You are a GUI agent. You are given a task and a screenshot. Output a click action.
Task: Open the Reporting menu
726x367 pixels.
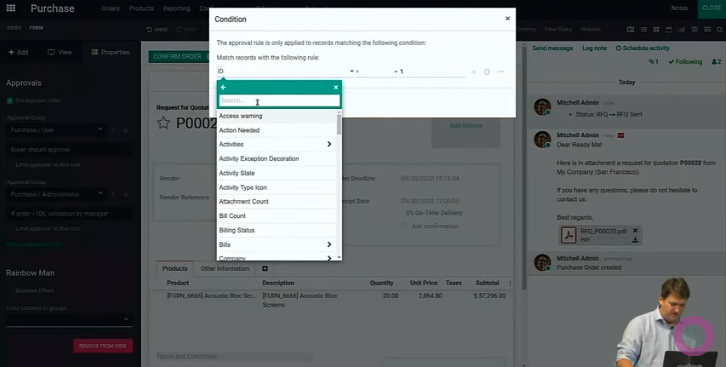(176, 8)
